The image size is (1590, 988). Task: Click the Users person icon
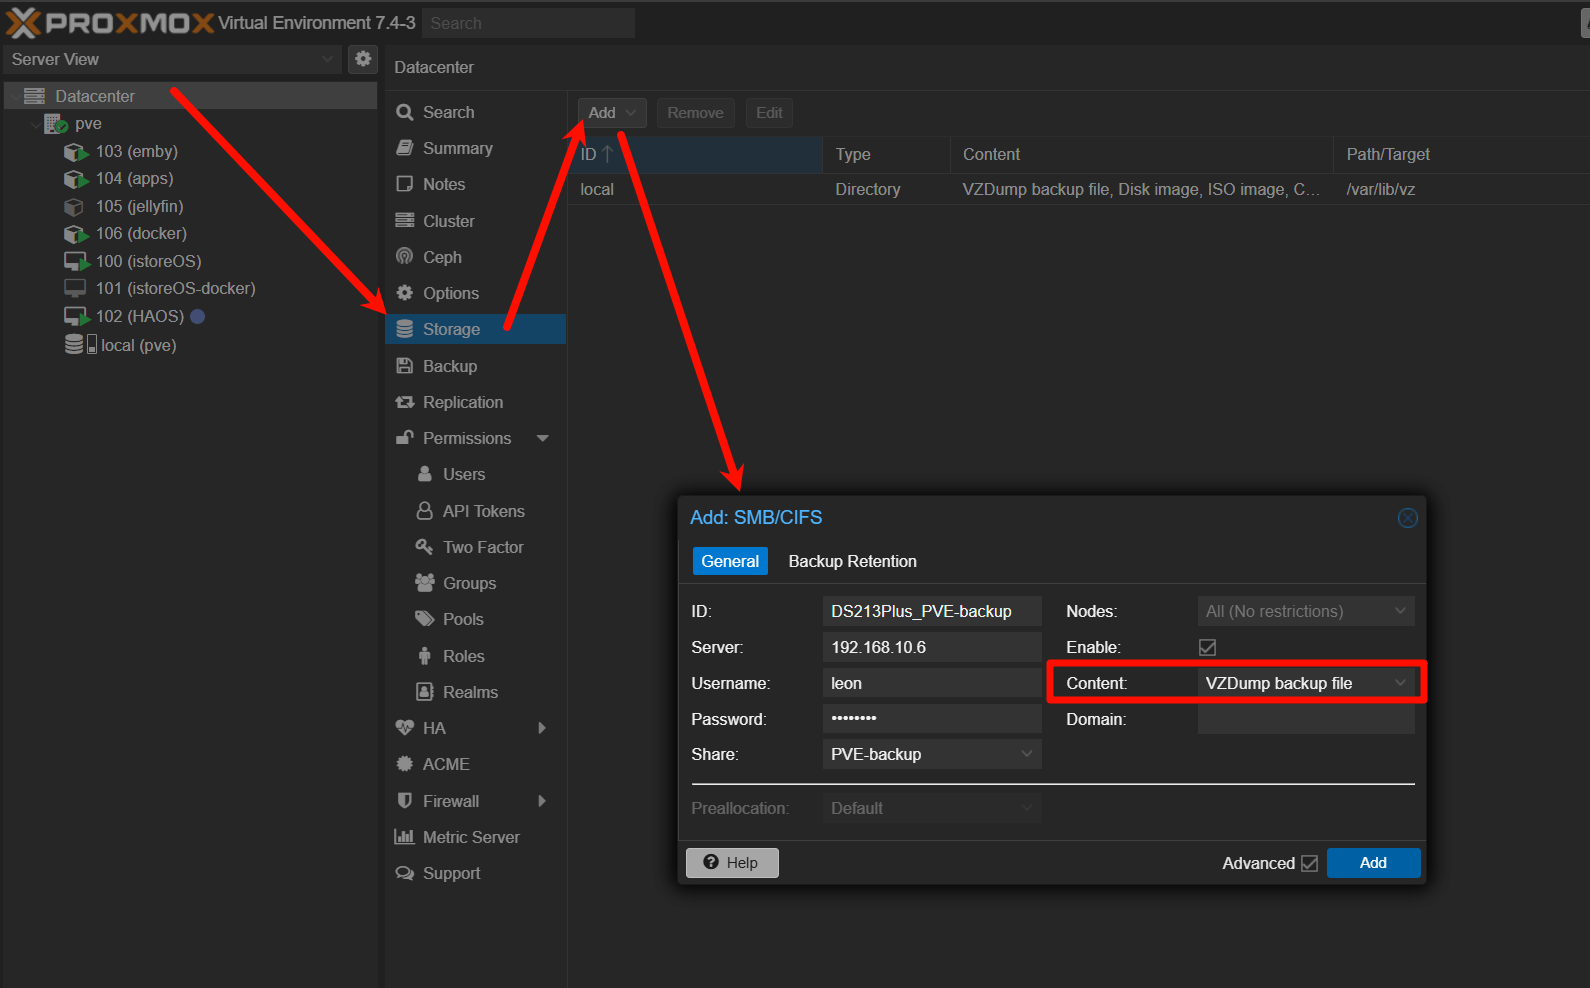click(425, 474)
